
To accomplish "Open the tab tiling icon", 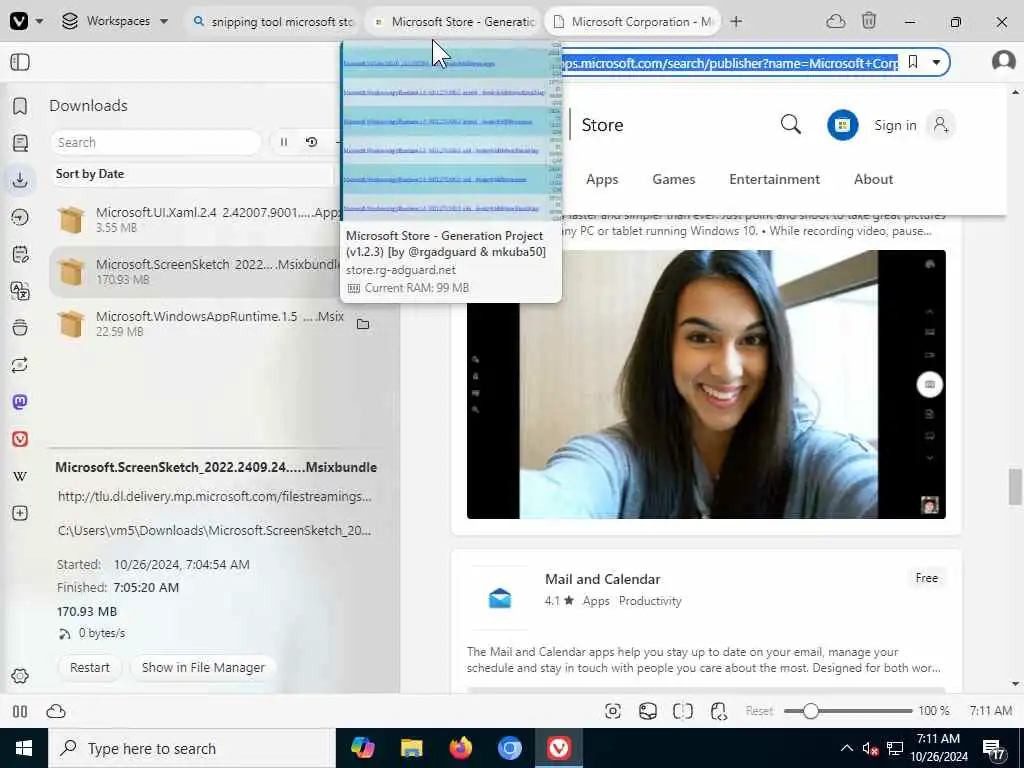I will point(682,711).
